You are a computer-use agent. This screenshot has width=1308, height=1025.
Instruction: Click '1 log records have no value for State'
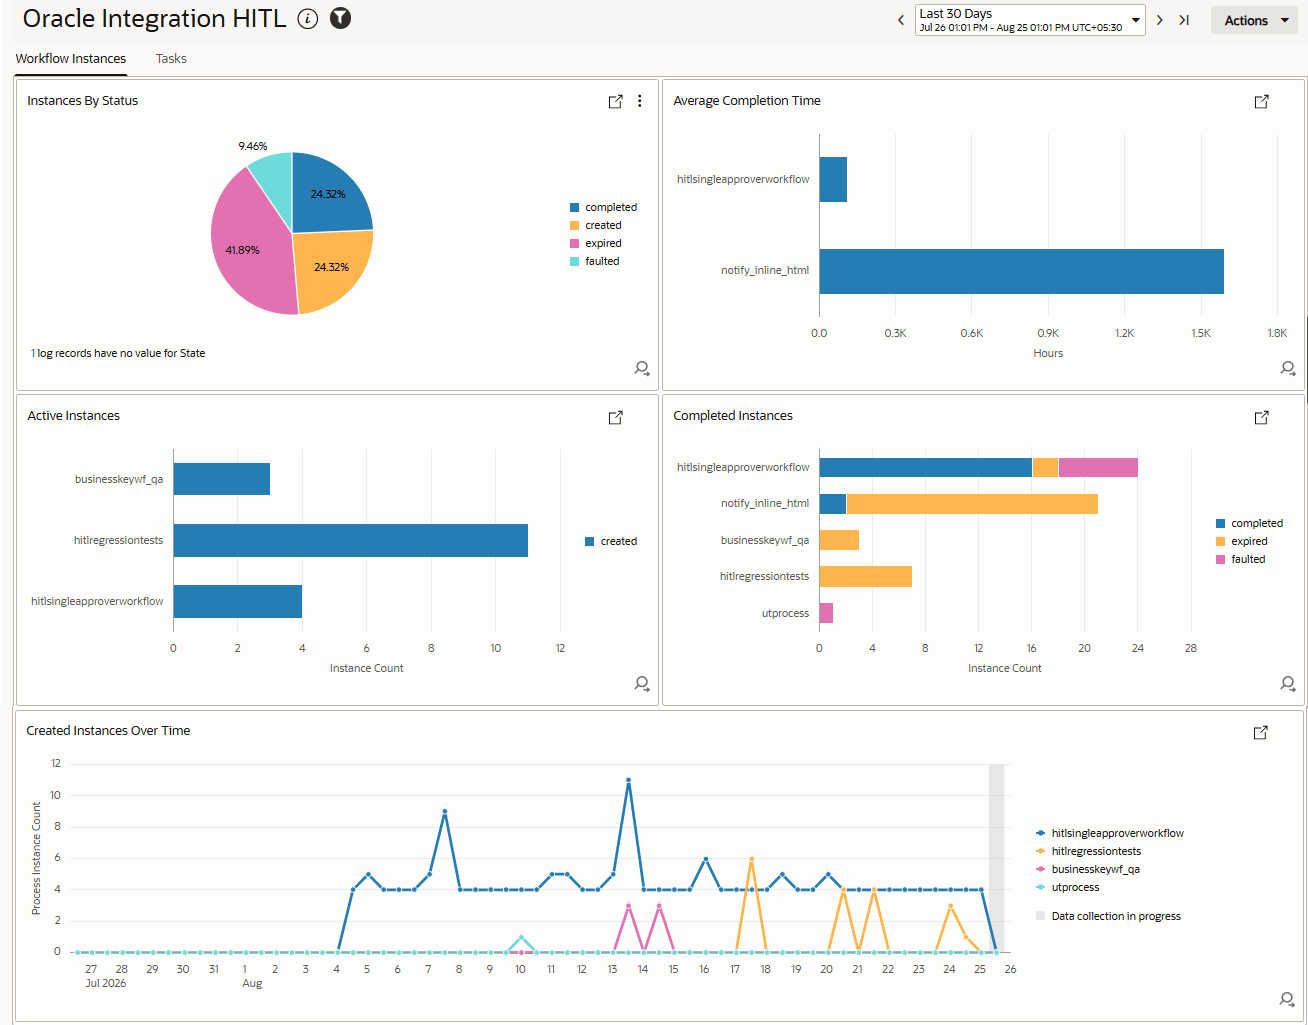click(118, 353)
